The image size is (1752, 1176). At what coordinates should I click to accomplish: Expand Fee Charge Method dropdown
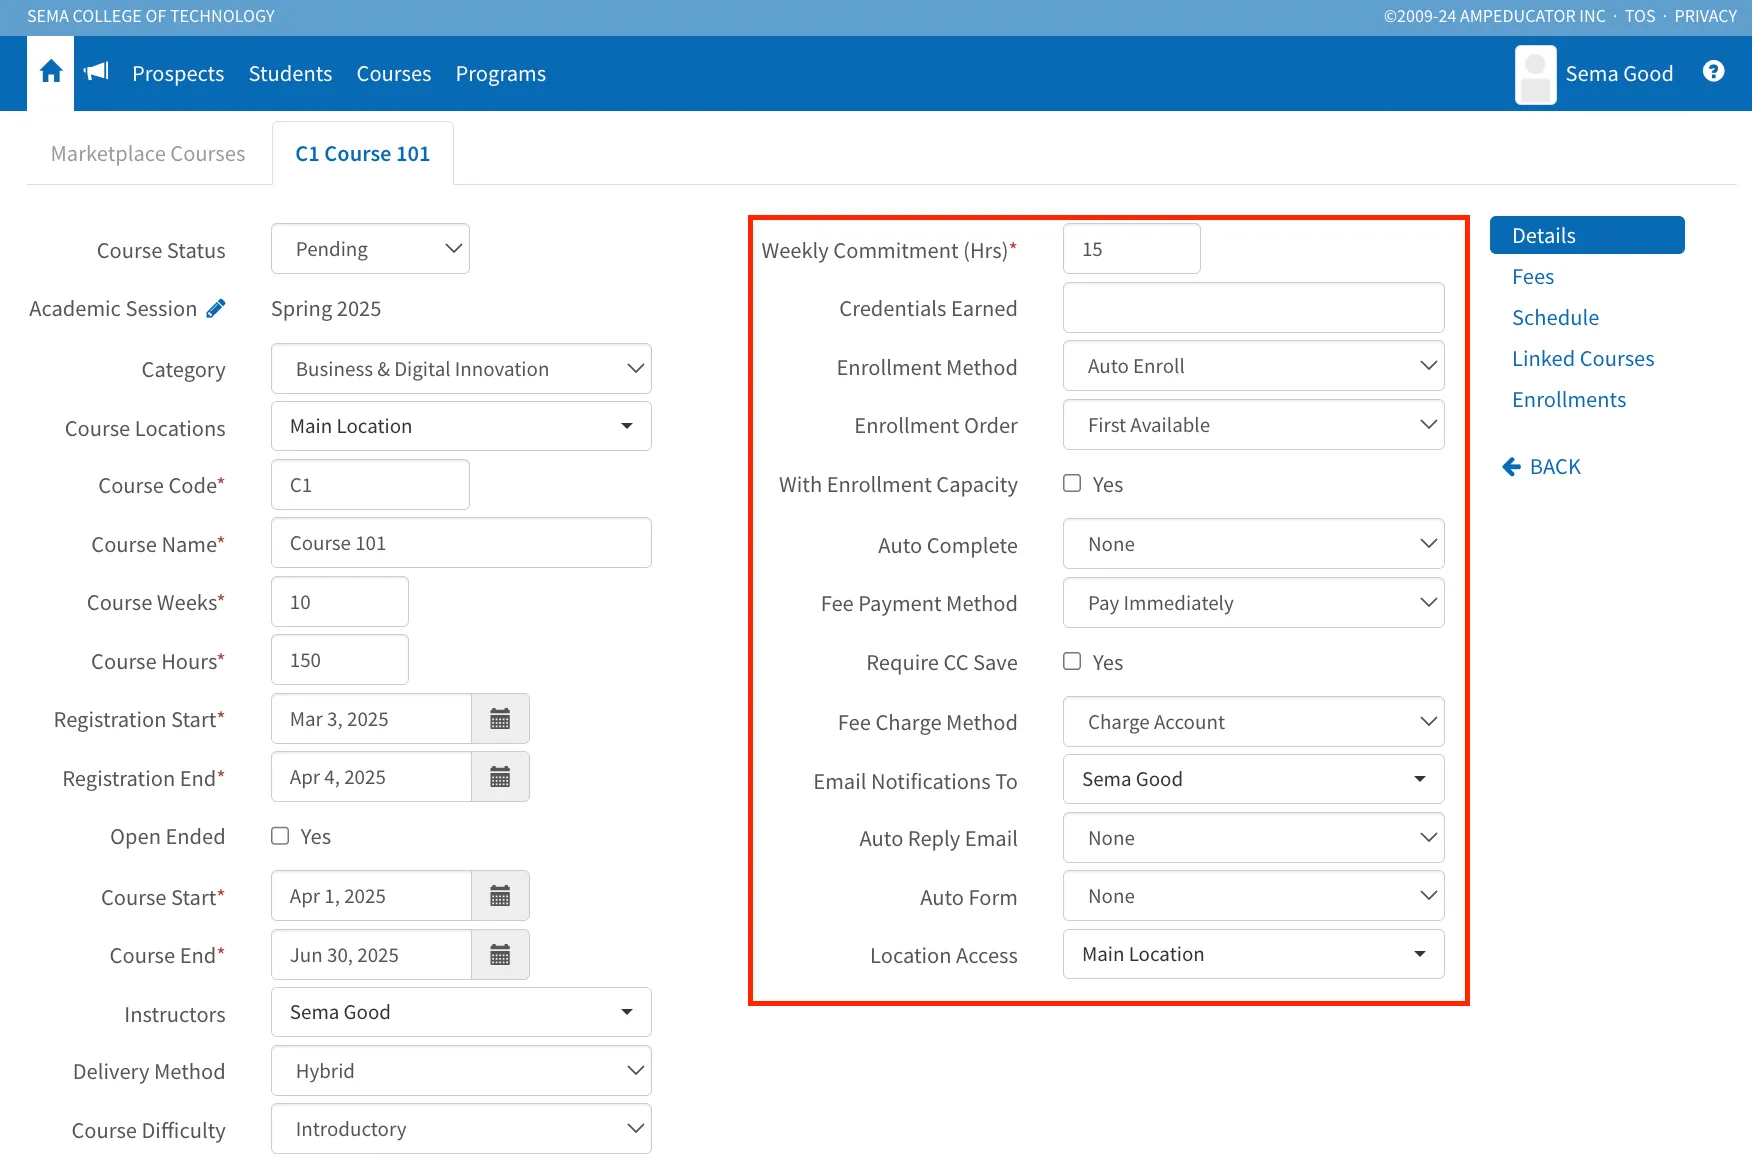[1253, 722]
